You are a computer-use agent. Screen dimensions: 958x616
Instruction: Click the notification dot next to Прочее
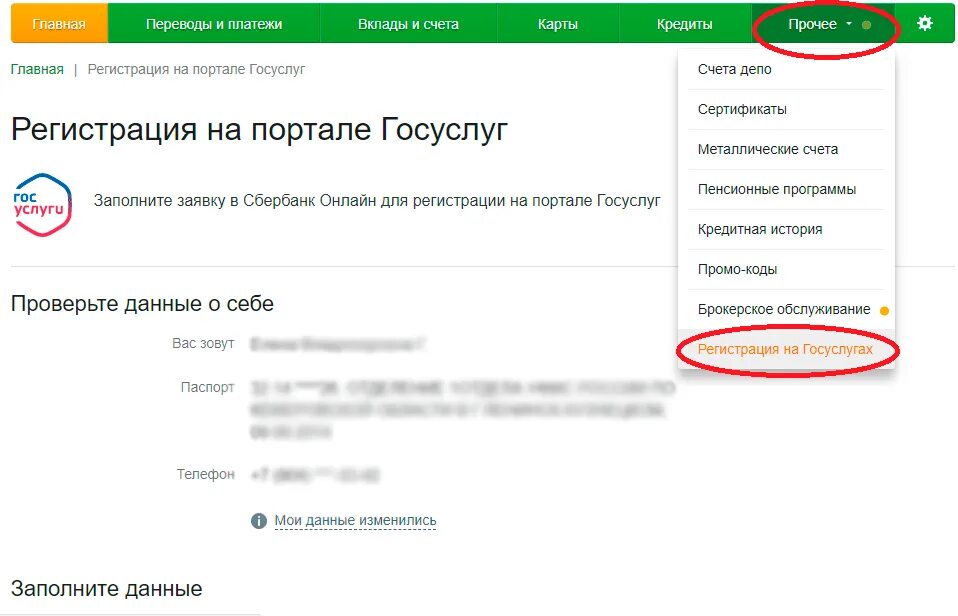pyautogui.click(x=866, y=25)
